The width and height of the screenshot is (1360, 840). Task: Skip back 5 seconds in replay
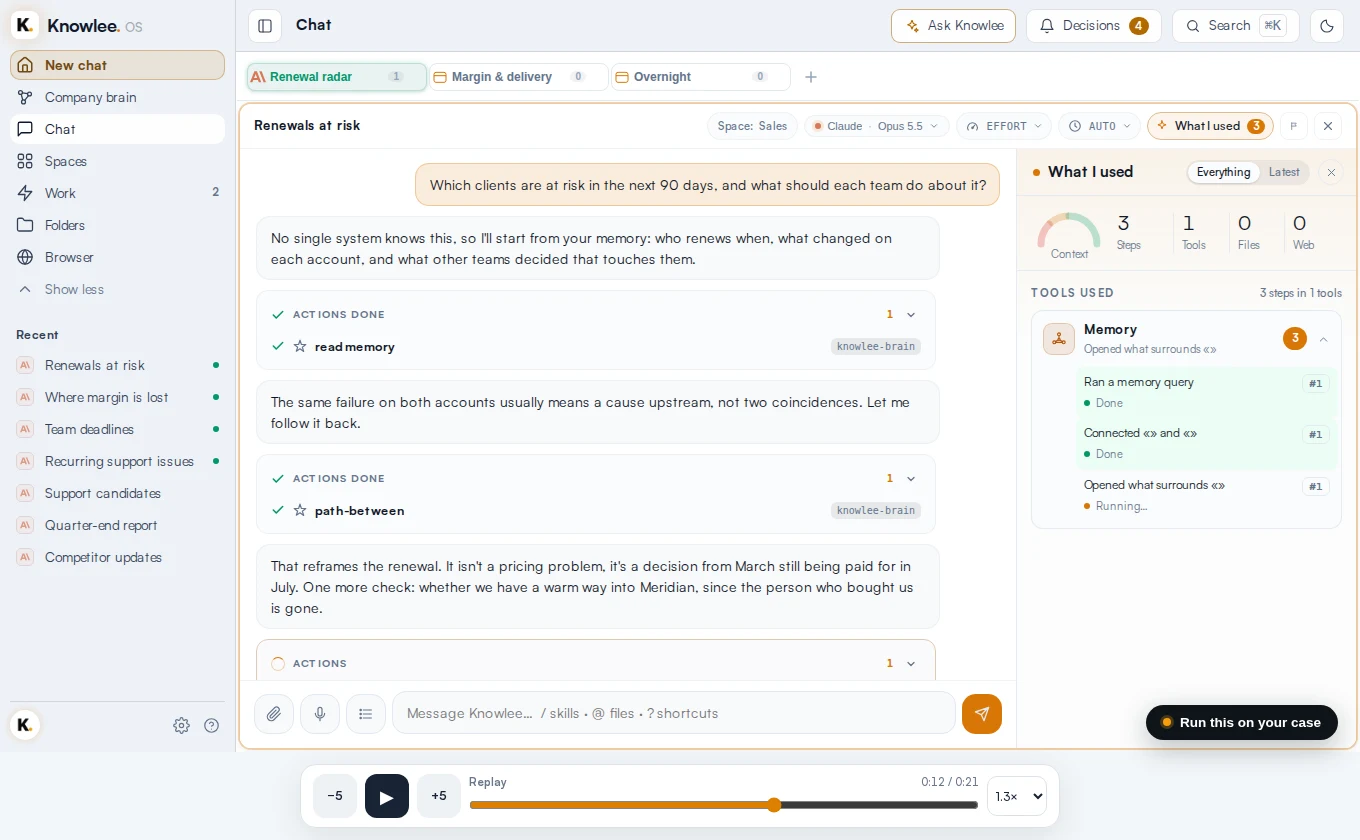(x=335, y=796)
